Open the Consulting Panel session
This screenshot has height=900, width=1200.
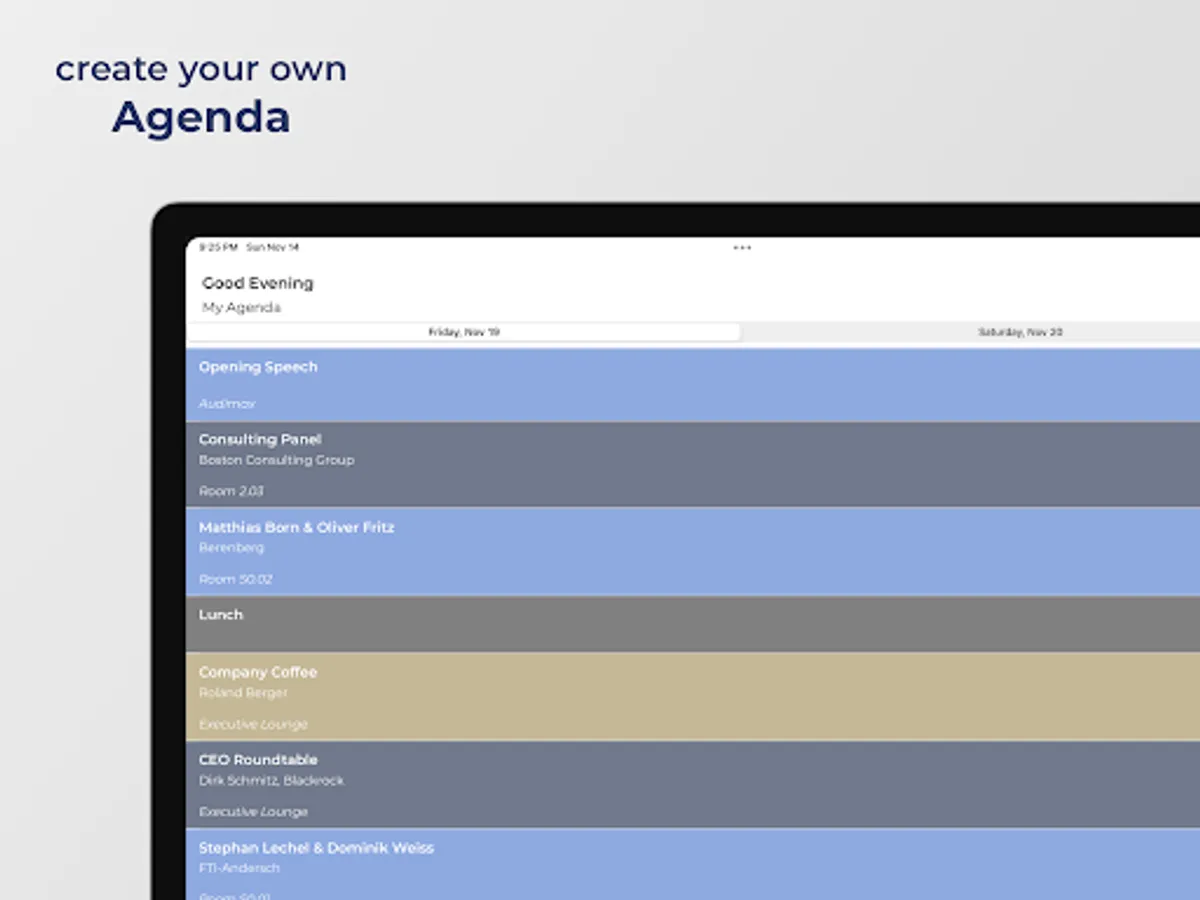[x=693, y=465]
